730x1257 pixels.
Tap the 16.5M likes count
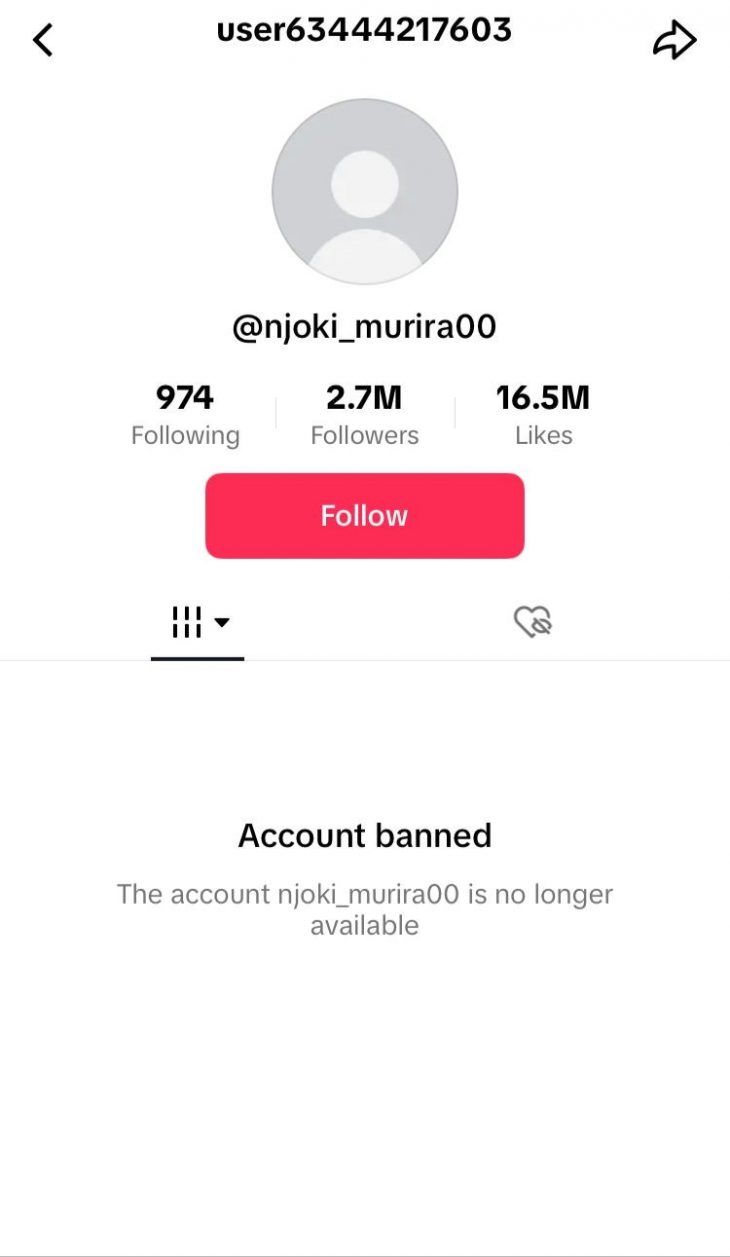[544, 398]
